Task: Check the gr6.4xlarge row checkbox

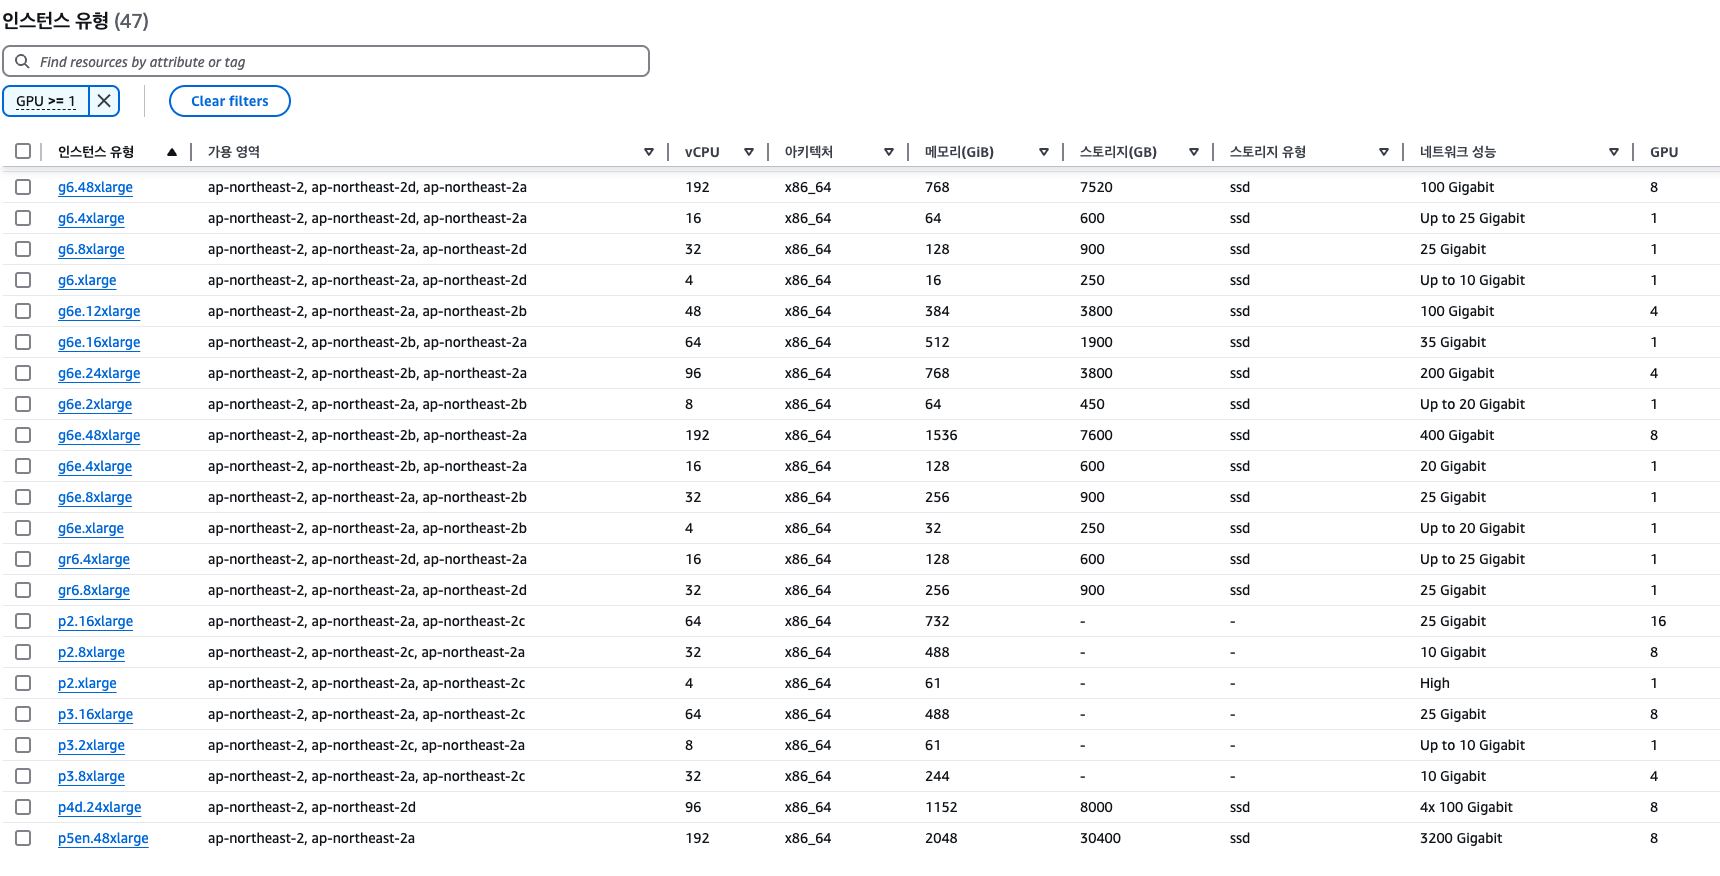Action: click(23, 559)
